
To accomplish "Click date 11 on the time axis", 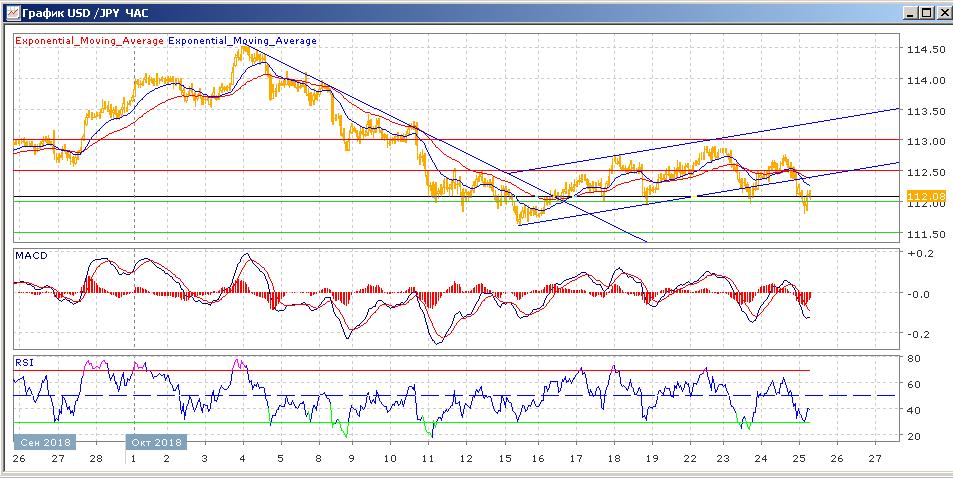I will (428, 458).
